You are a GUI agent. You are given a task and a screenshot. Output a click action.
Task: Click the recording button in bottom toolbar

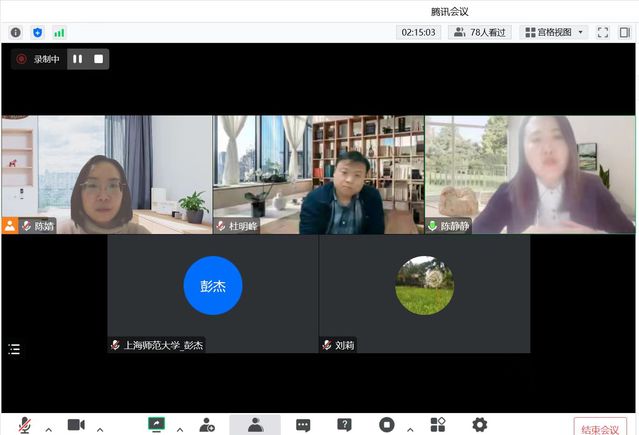coord(387,425)
